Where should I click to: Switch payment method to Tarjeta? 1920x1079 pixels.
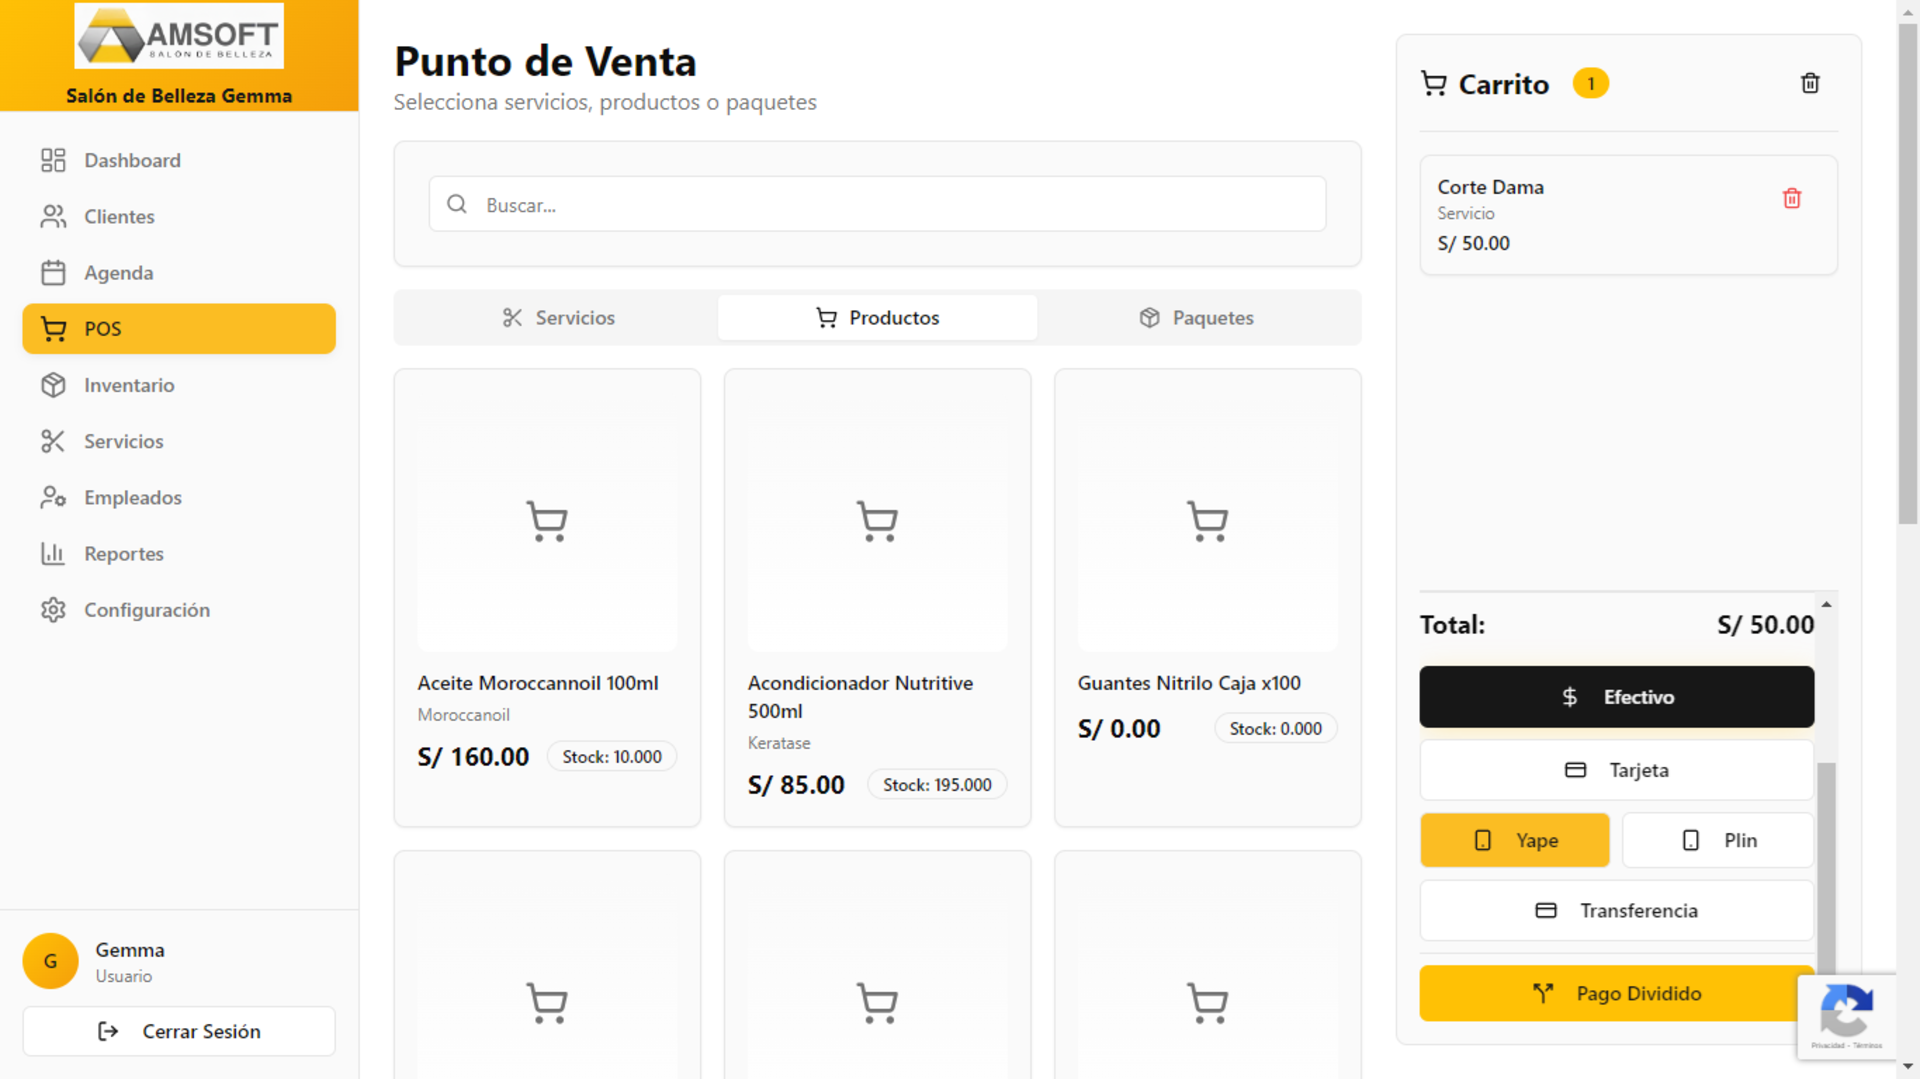point(1616,770)
